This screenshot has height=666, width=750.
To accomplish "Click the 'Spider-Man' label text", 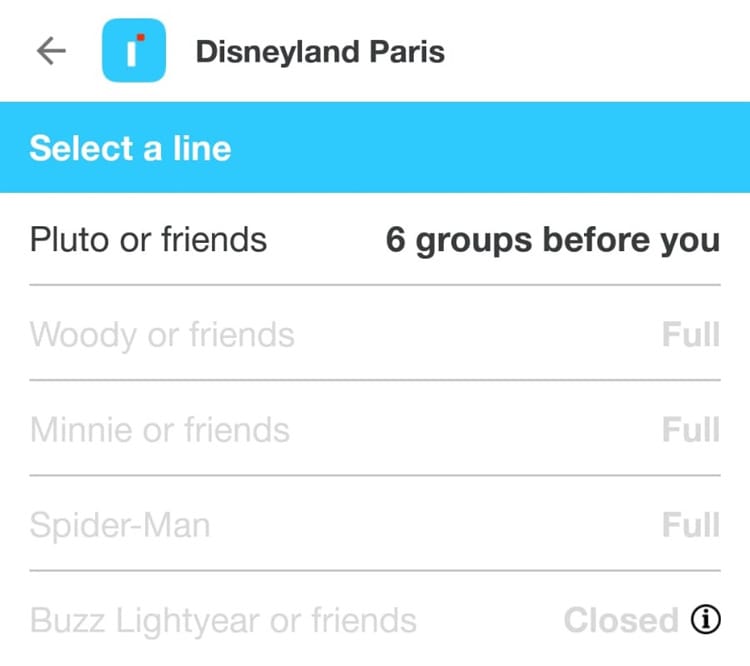I will click(x=120, y=525).
